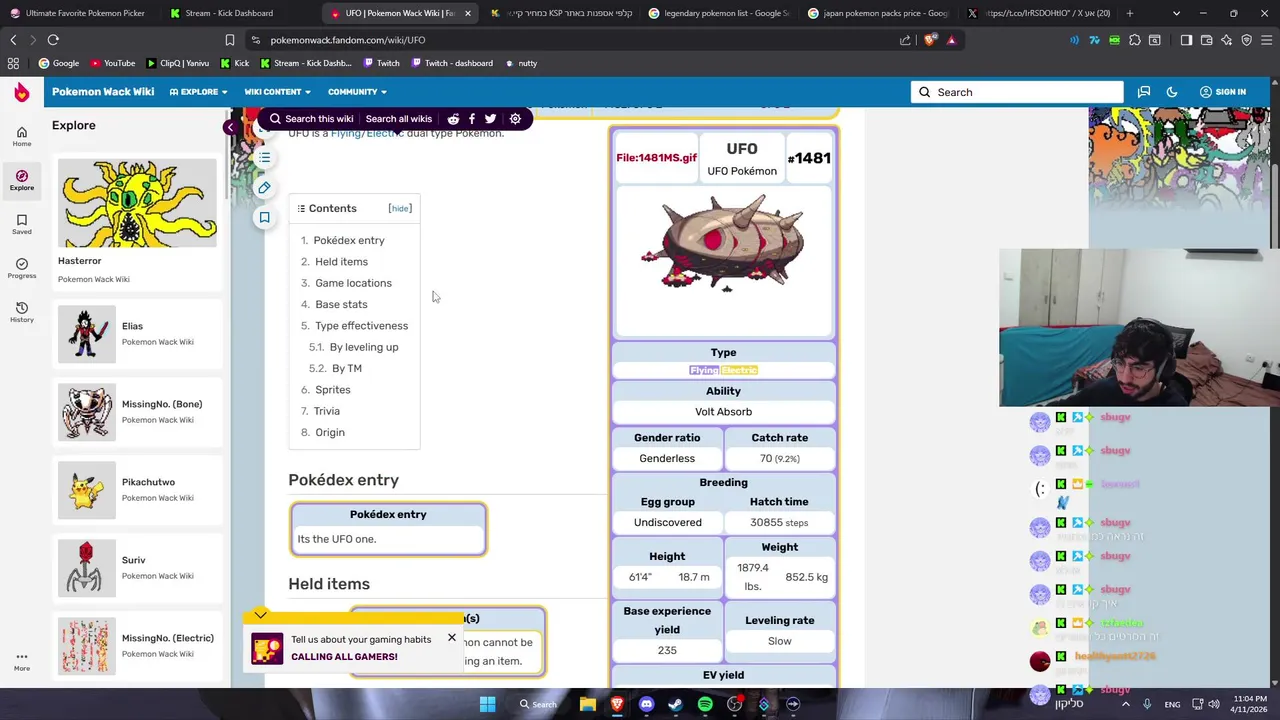Click the browser address bar URL

348,40
